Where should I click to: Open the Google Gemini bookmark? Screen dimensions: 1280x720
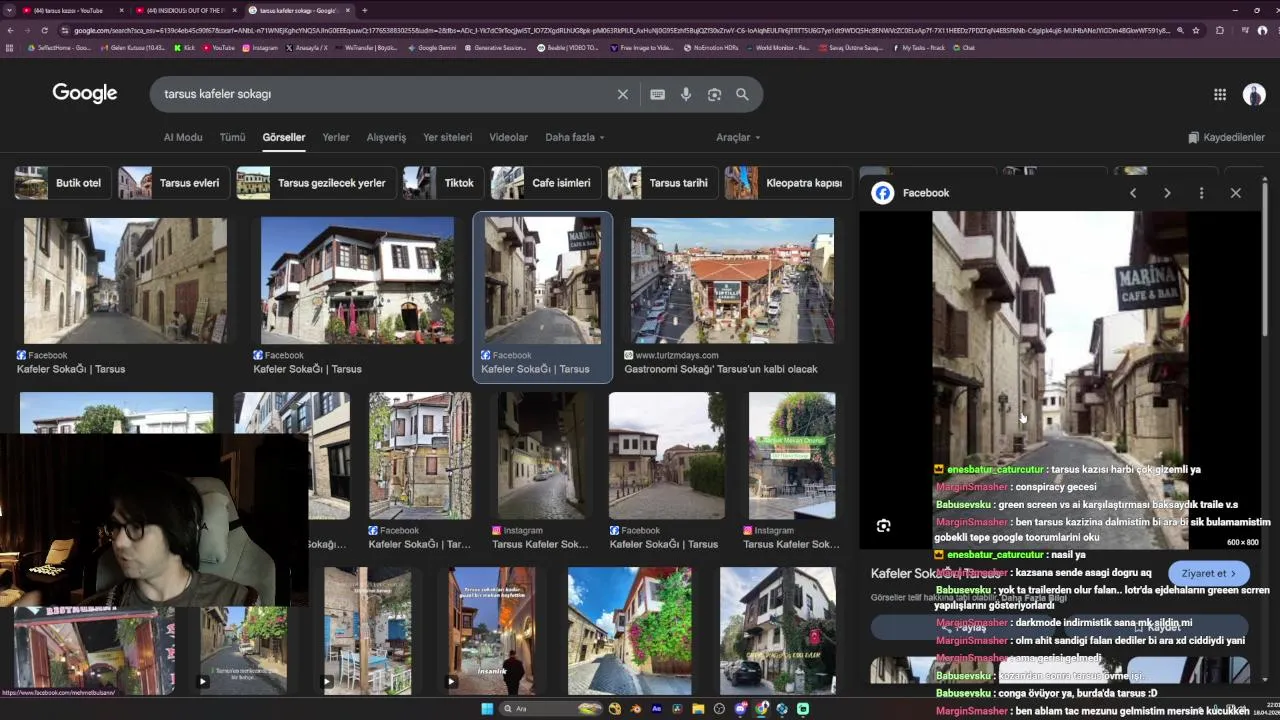[x=432, y=47]
